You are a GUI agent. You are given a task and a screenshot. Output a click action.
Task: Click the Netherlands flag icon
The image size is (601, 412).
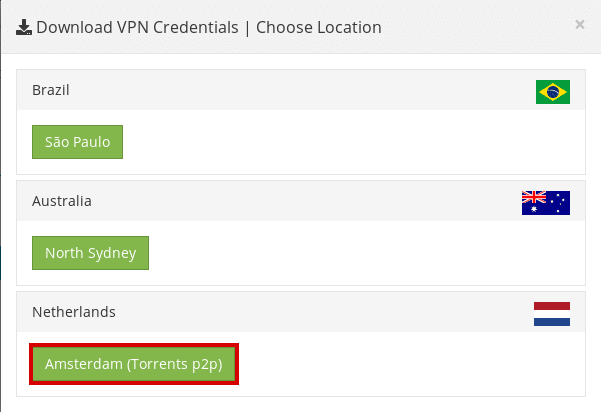tap(552, 314)
